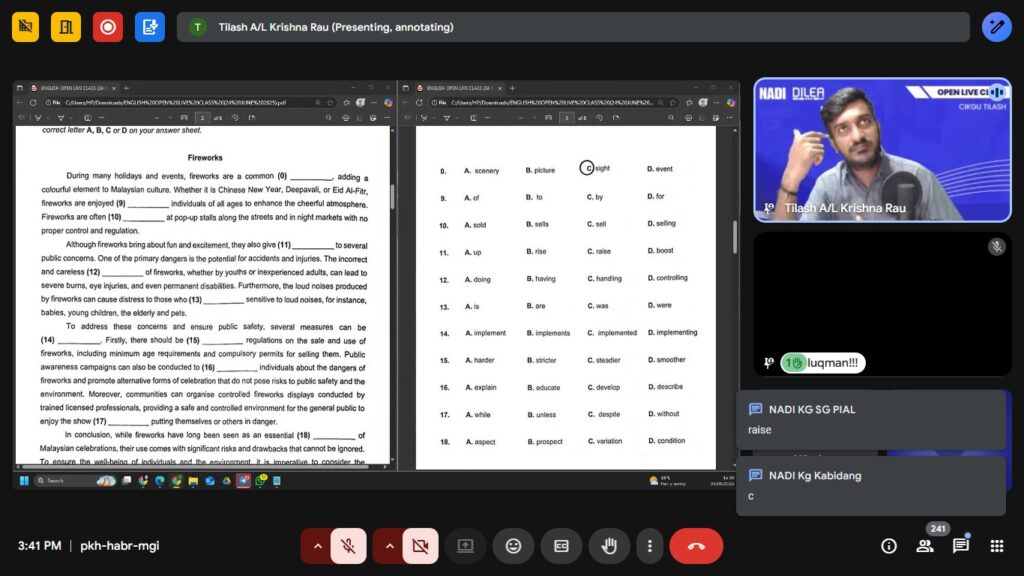This screenshot has height=576, width=1024.
Task: Click Tilash's presenter video tile
Action: point(881,149)
